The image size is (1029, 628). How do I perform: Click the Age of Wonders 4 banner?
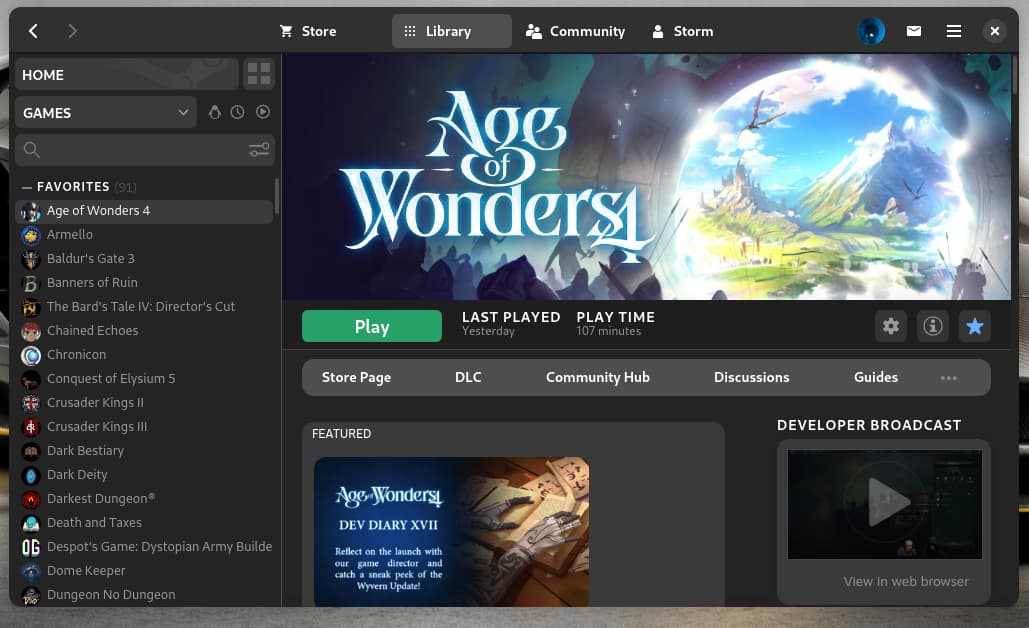tap(646, 177)
